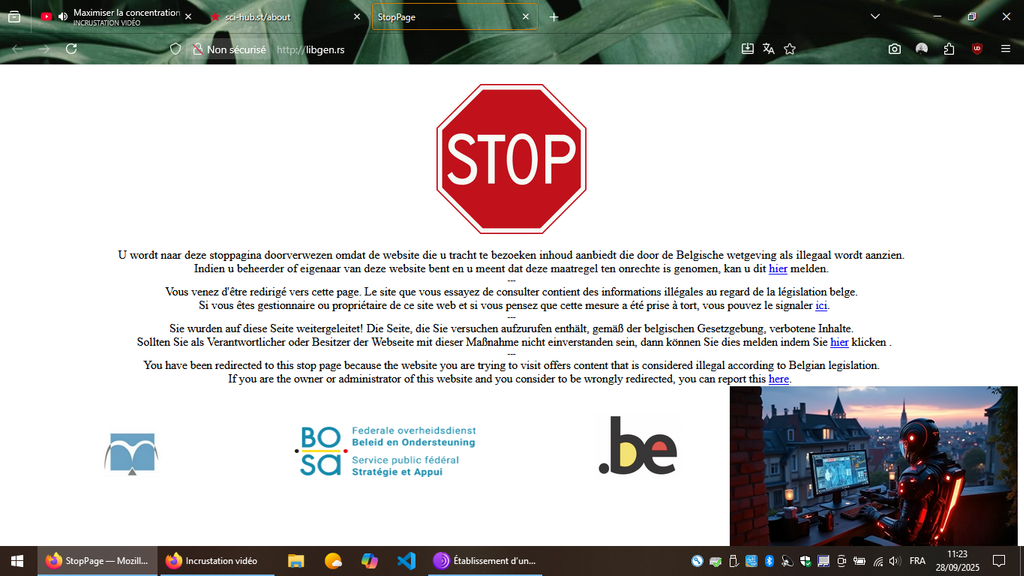
Task: Click the install/save page icon in address bar
Action: [748, 49]
